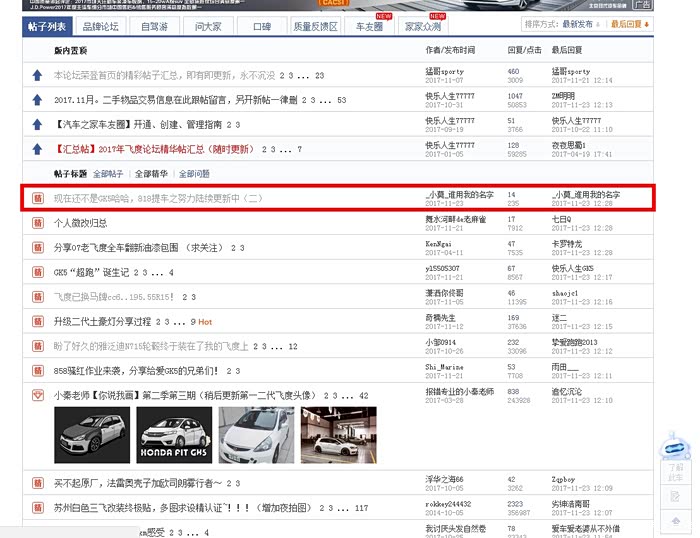This screenshot has width=700, height=538.
Task: Click the 精 badge beside 升级二代土豪灯分享过程
Action: (x=38, y=321)
